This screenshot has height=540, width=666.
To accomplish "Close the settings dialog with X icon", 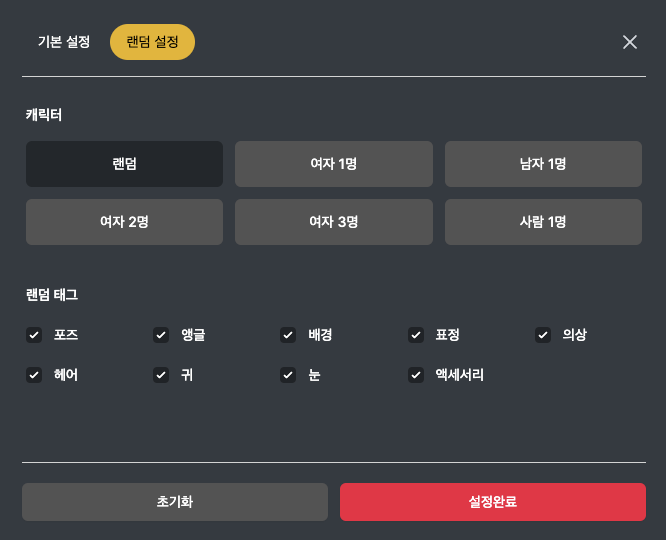I will click(x=629, y=42).
